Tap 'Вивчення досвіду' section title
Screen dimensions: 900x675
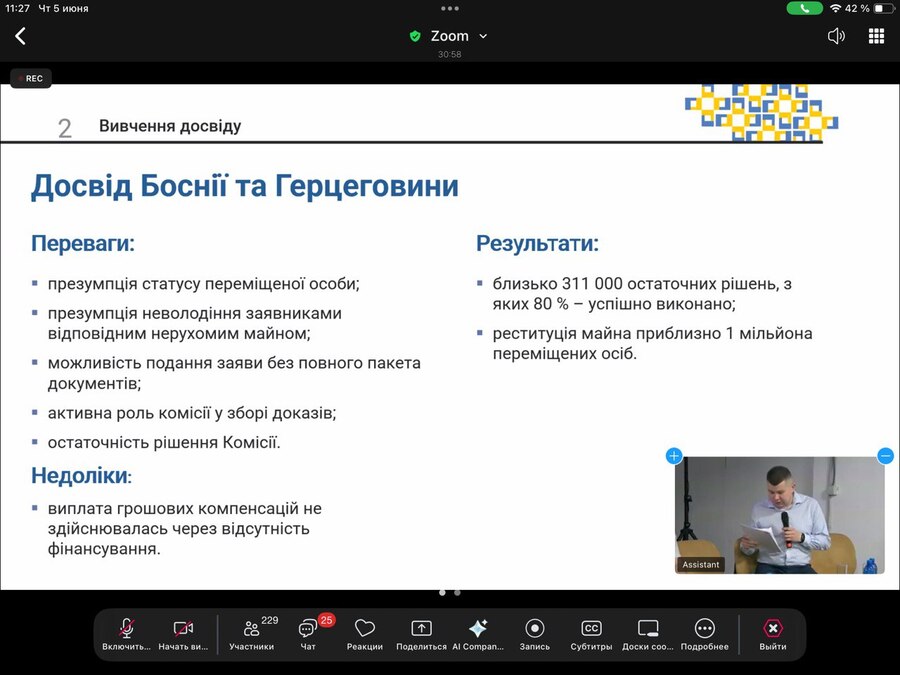click(170, 126)
